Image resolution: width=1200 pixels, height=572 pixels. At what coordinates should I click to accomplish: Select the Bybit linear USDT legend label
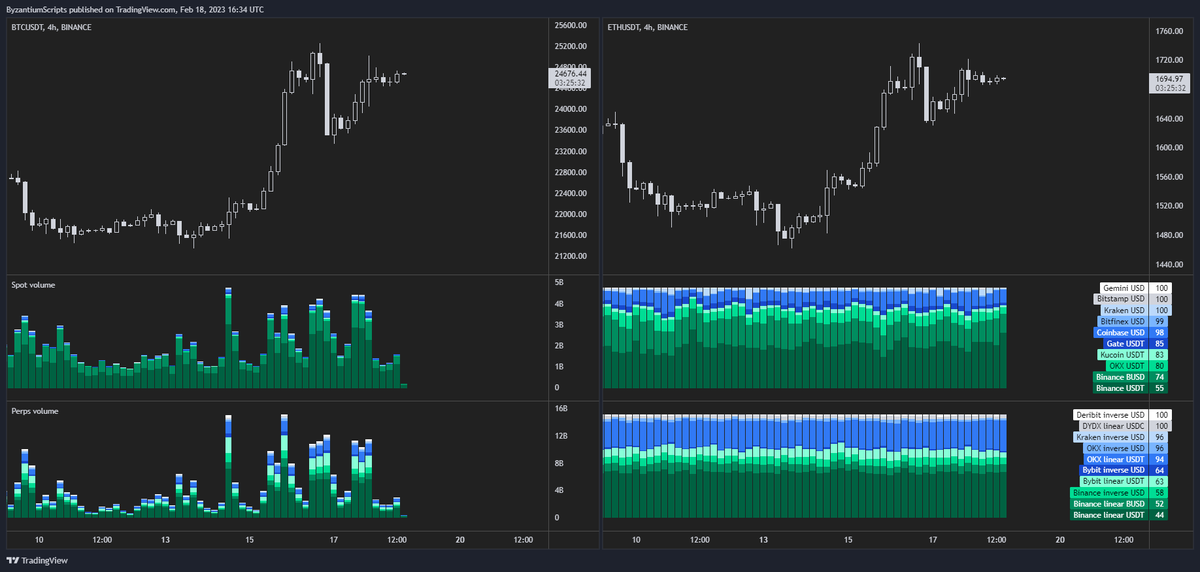coord(1114,481)
